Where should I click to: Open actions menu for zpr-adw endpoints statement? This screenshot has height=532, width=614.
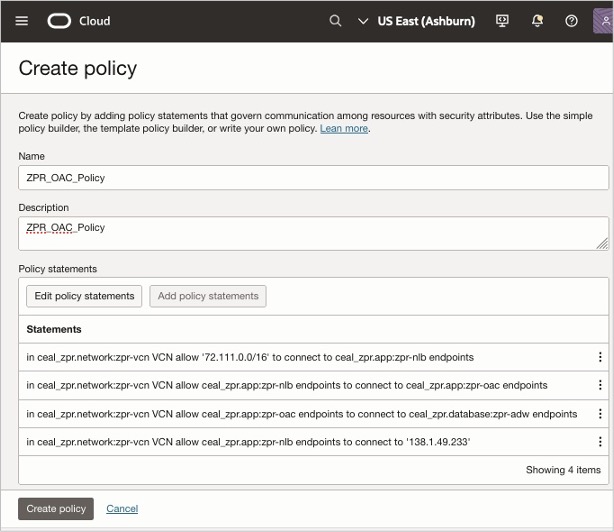(600, 414)
